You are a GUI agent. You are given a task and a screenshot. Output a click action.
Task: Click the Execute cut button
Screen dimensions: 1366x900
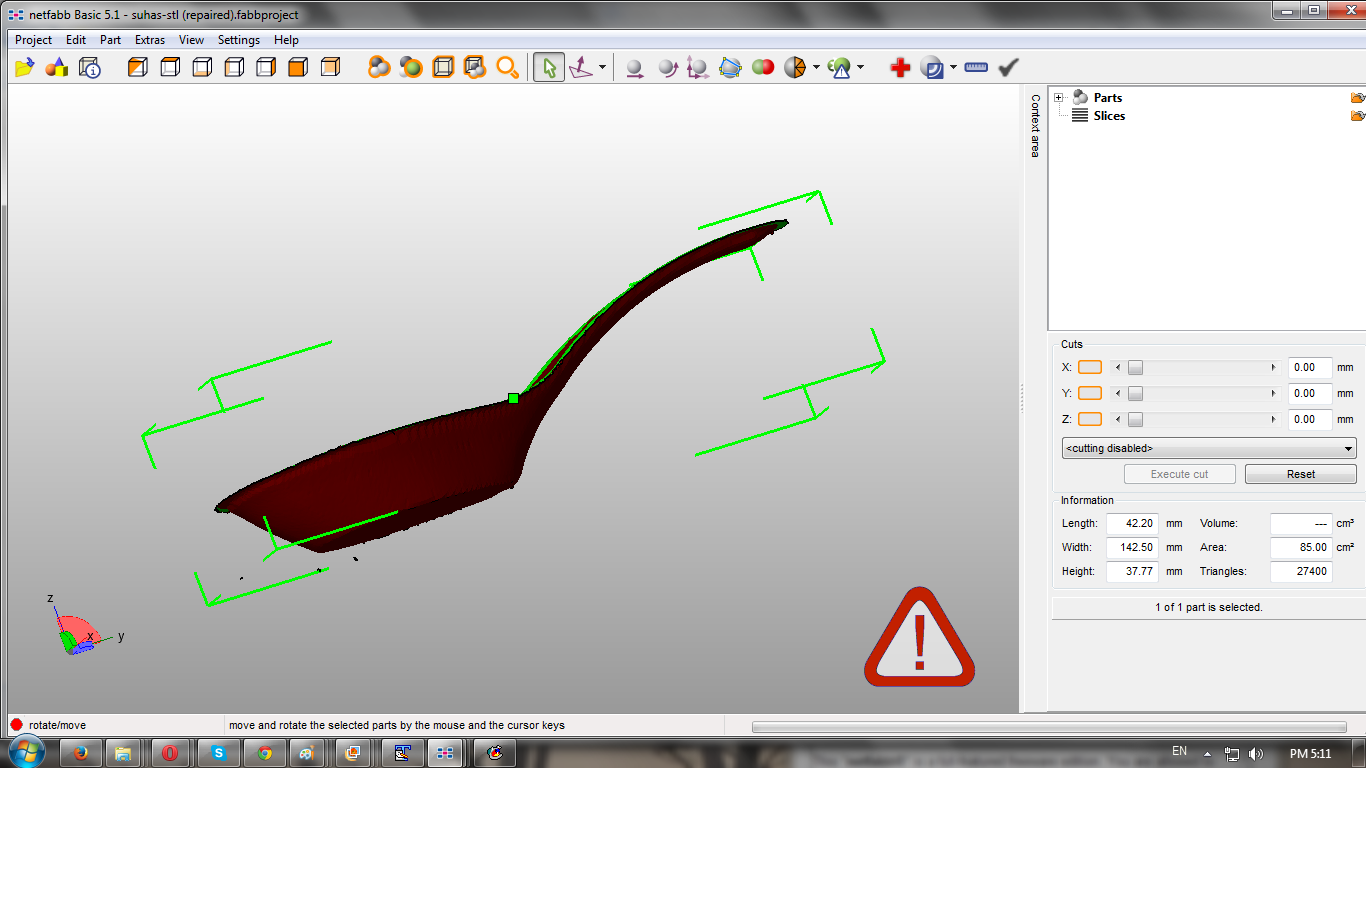point(1180,474)
